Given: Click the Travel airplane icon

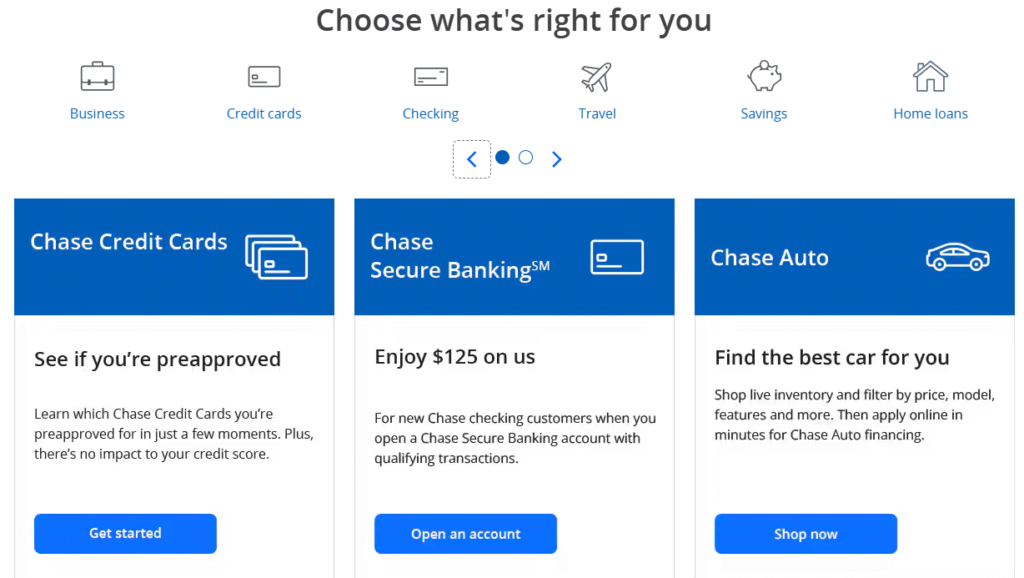Looking at the screenshot, I should [x=597, y=76].
